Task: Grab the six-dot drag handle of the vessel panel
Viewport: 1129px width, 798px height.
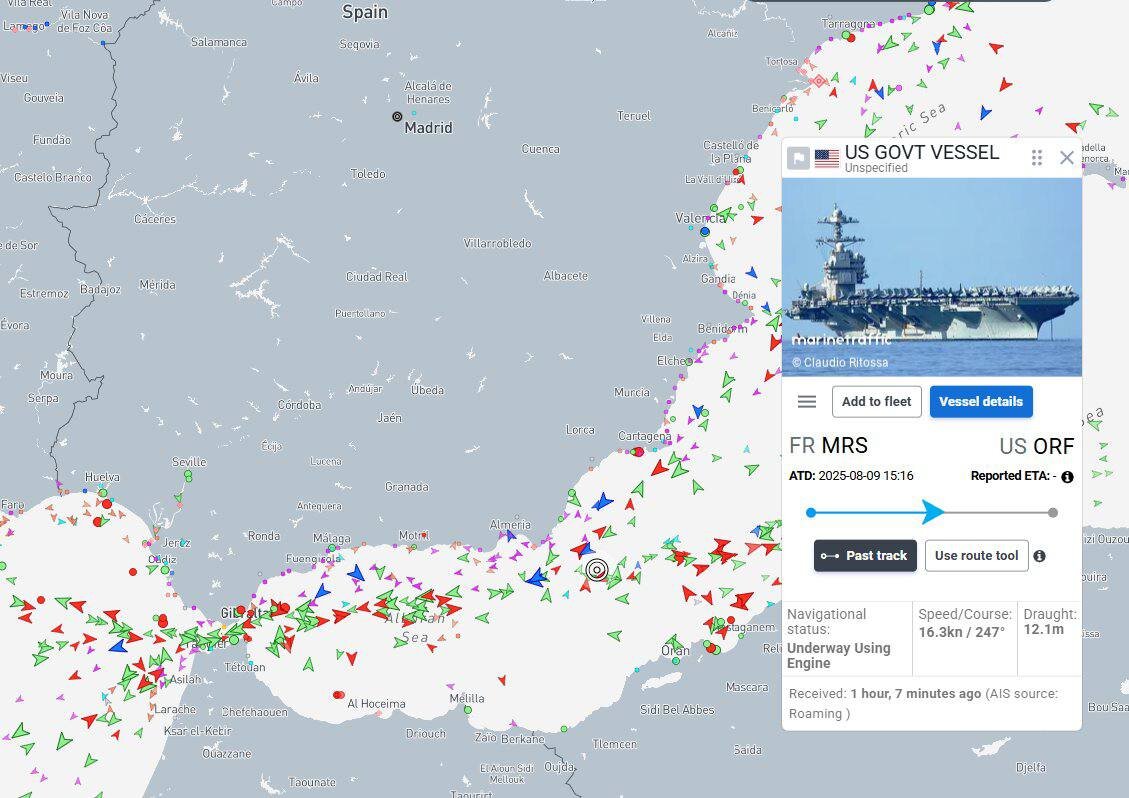Action: (x=1037, y=158)
